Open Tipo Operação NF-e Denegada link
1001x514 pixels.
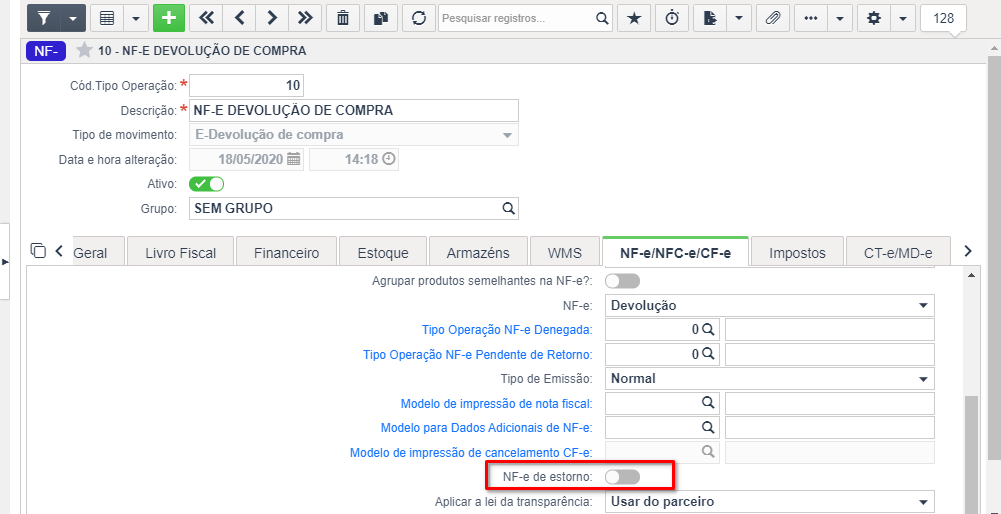507,329
